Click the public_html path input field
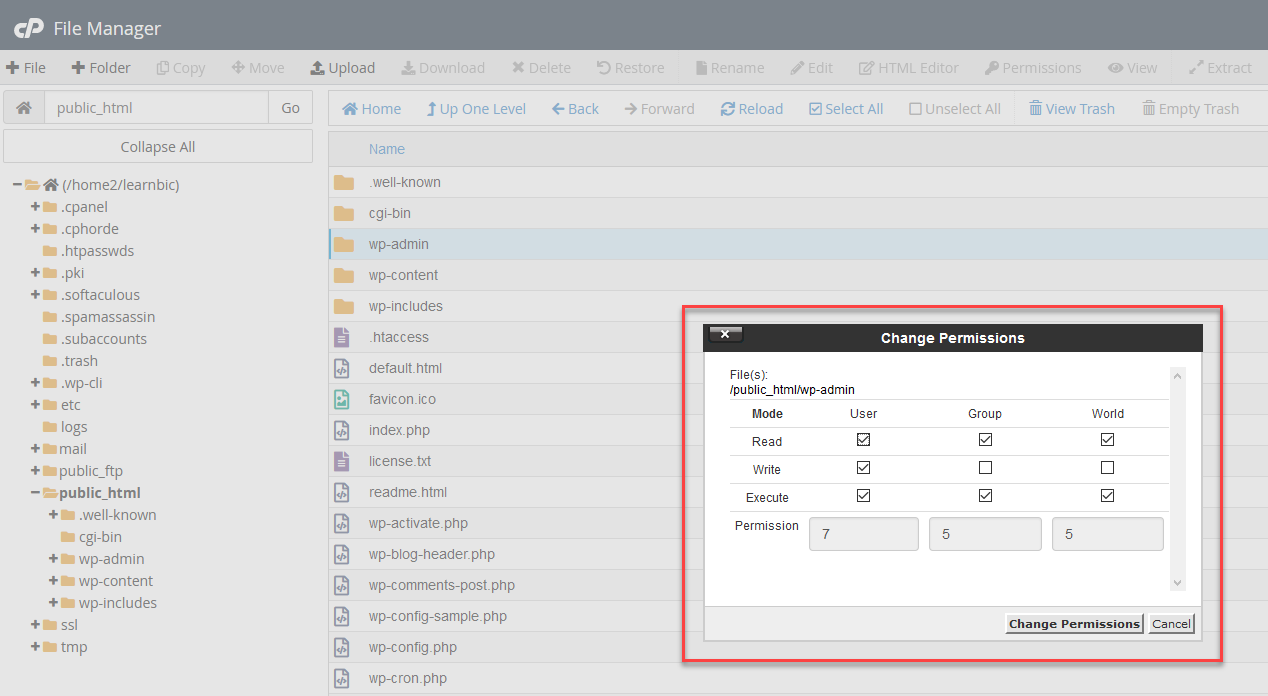 click(x=157, y=108)
